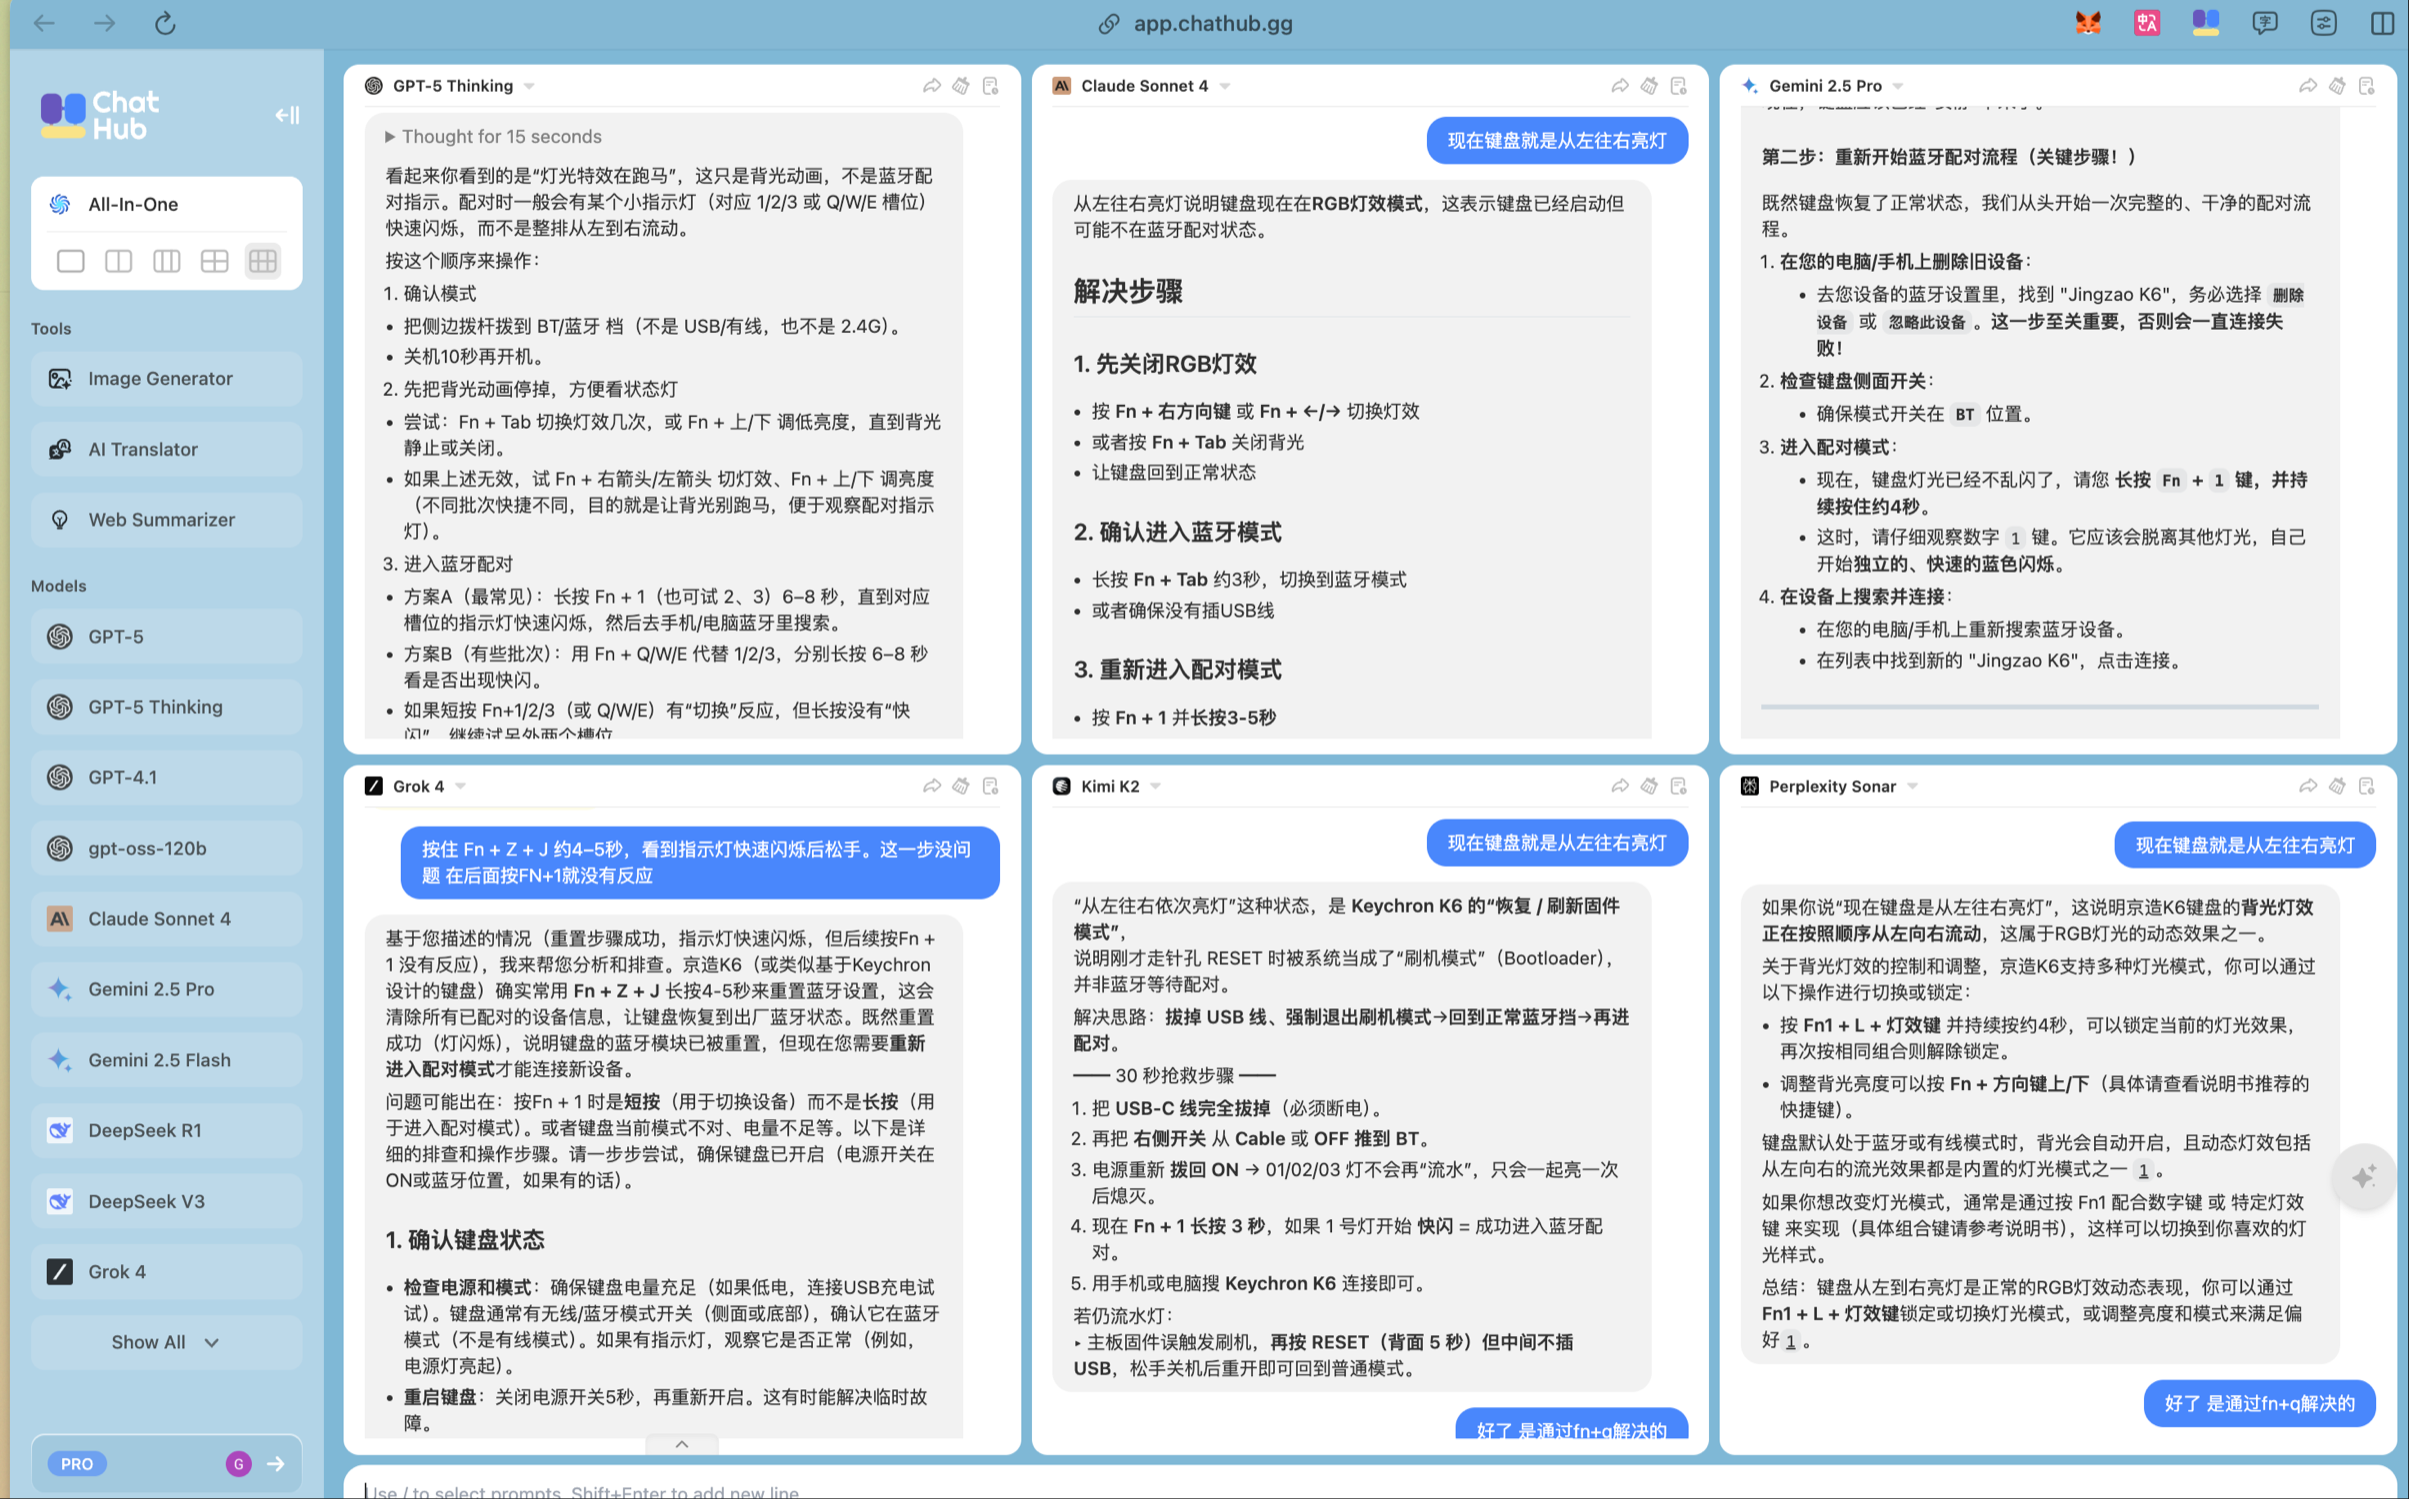Share Claude Sonnet 4 conversation

pos(1620,86)
